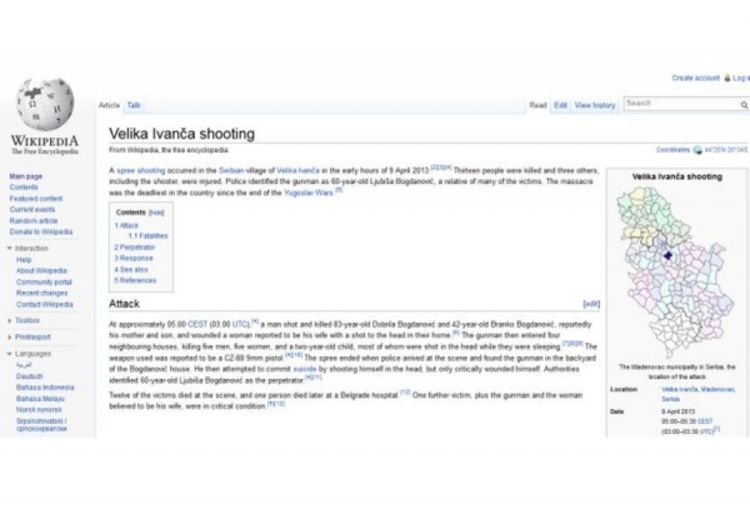
Task: Expand the Print/export sidebar section
Action: click(x=9, y=337)
